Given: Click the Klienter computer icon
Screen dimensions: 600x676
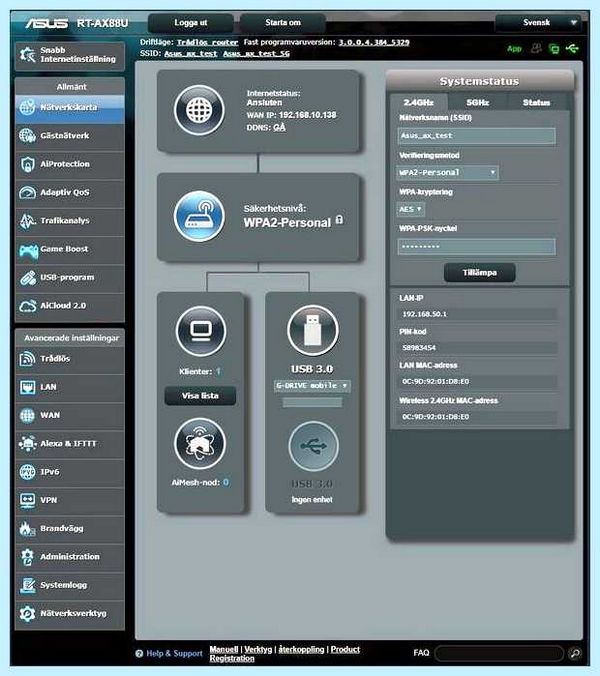Looking at the screenshot, I should [201, 331].
